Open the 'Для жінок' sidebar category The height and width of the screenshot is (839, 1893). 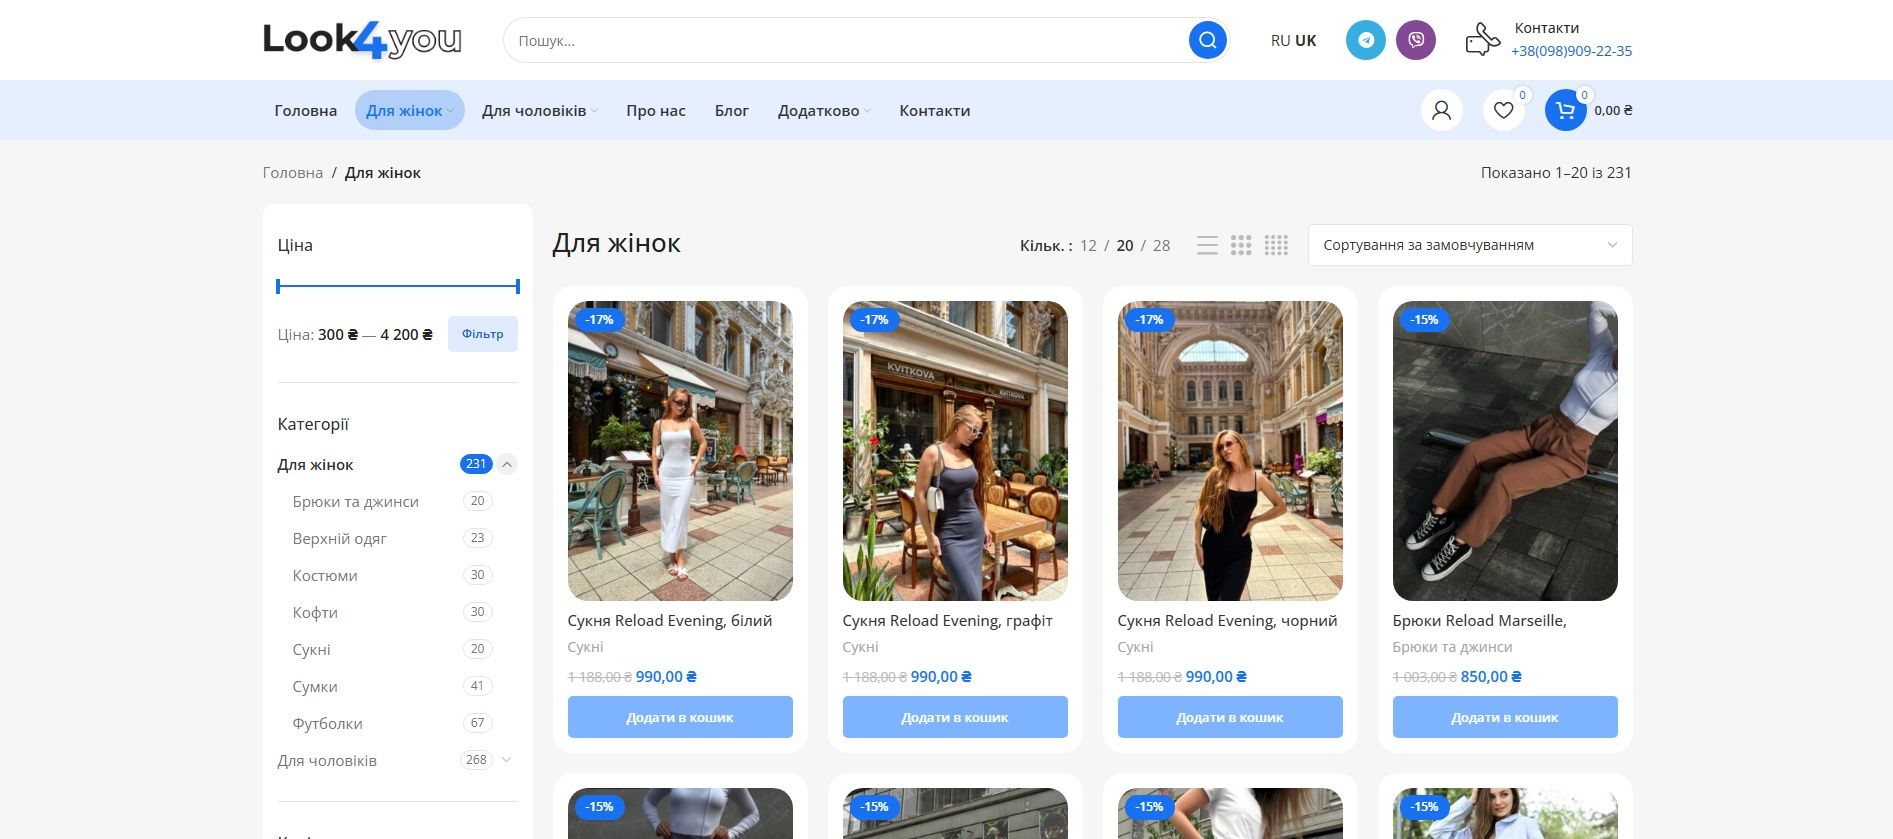[315, 464]
